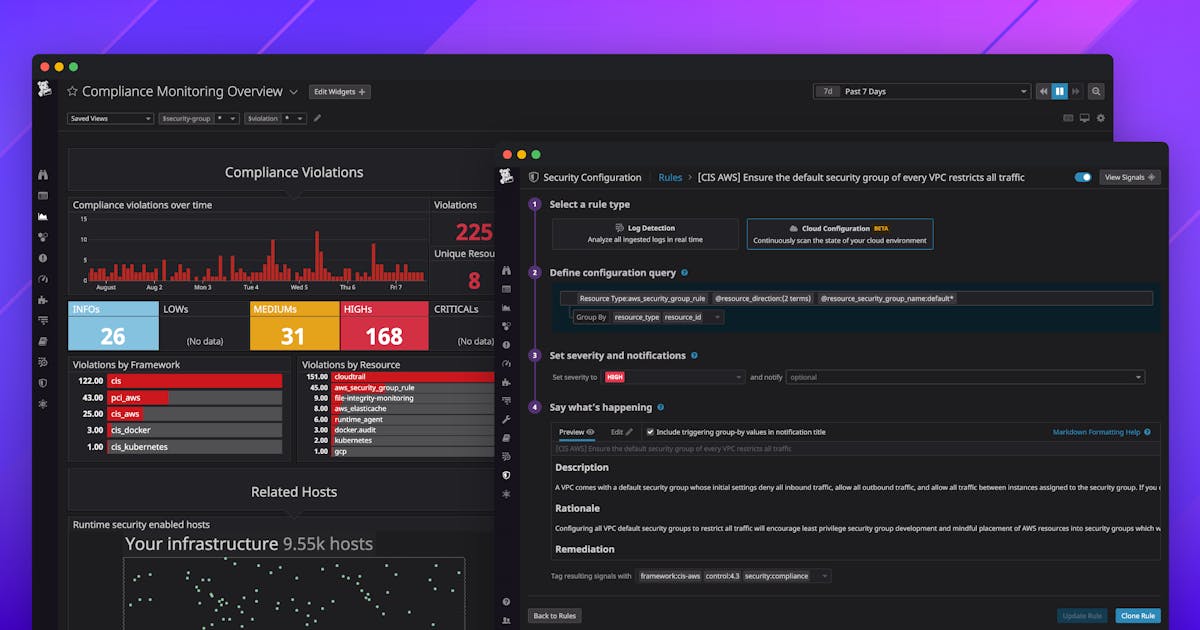This screenshot has height=630, width=1200.
Task: Switch to the Edit tab
Action: point(621,432)
